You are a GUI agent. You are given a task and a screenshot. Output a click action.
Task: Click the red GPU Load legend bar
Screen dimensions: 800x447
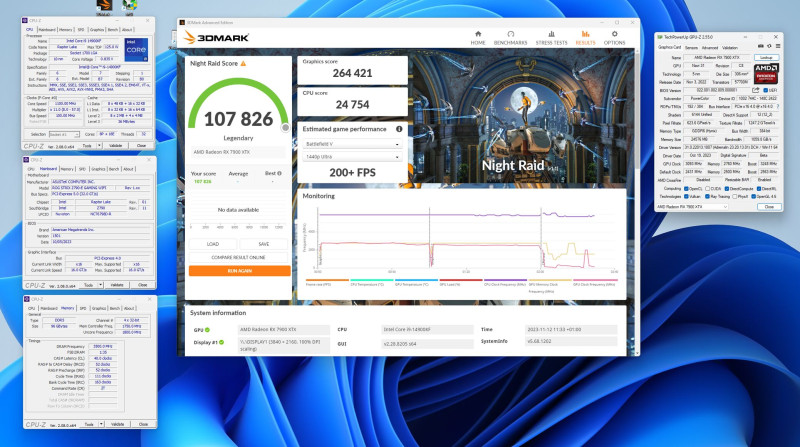click(461, 280)
